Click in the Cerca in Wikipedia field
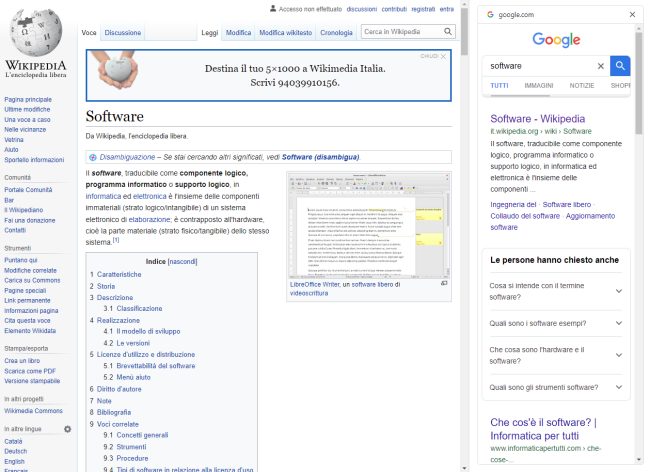Viewport: 650px width, 472px height. (402, 31)
